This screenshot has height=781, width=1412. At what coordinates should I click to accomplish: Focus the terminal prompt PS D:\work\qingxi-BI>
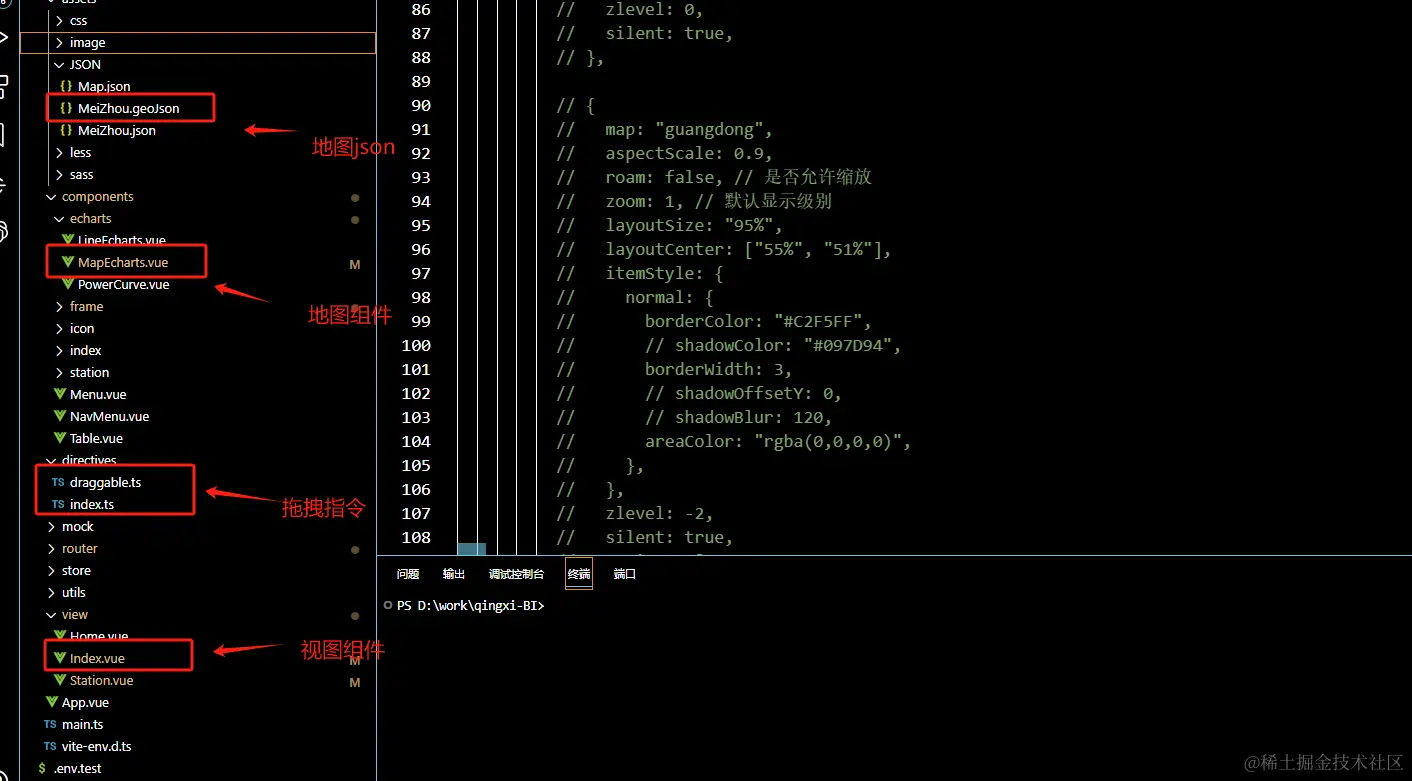(470, 605)
